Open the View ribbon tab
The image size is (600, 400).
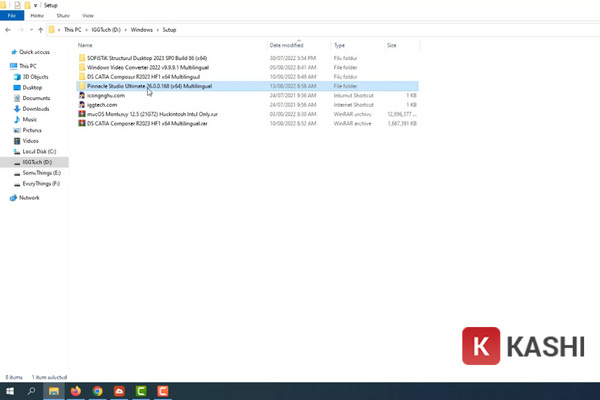coord(88,16)
